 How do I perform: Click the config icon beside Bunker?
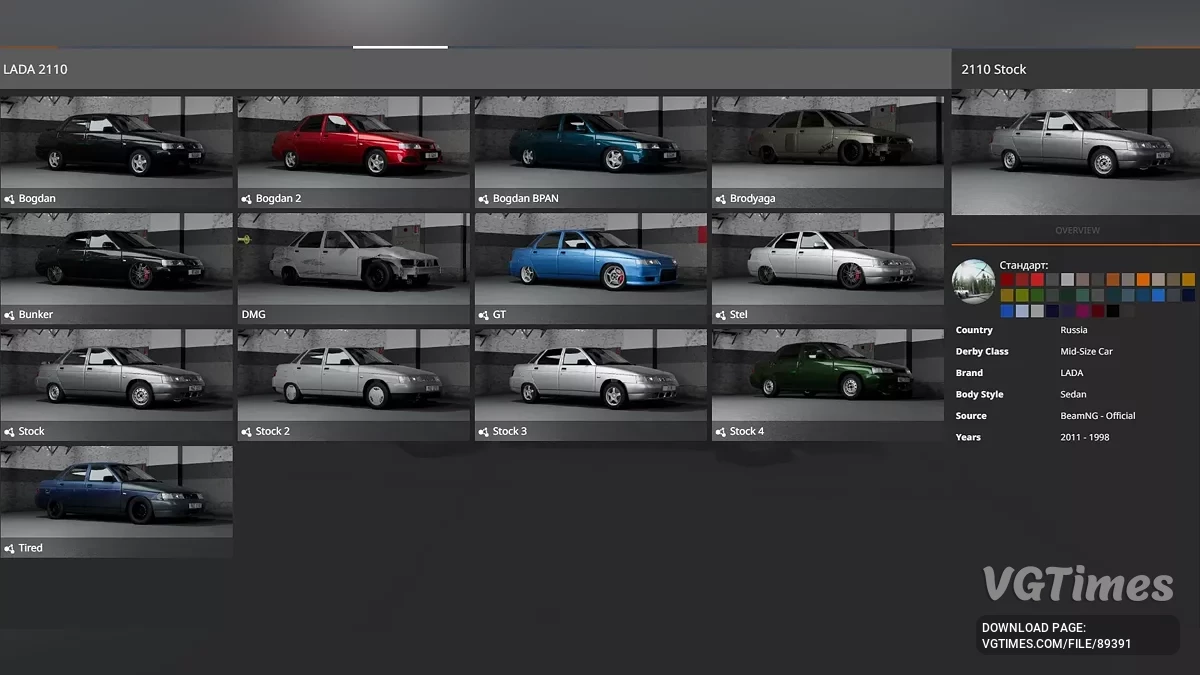(9, 315)
